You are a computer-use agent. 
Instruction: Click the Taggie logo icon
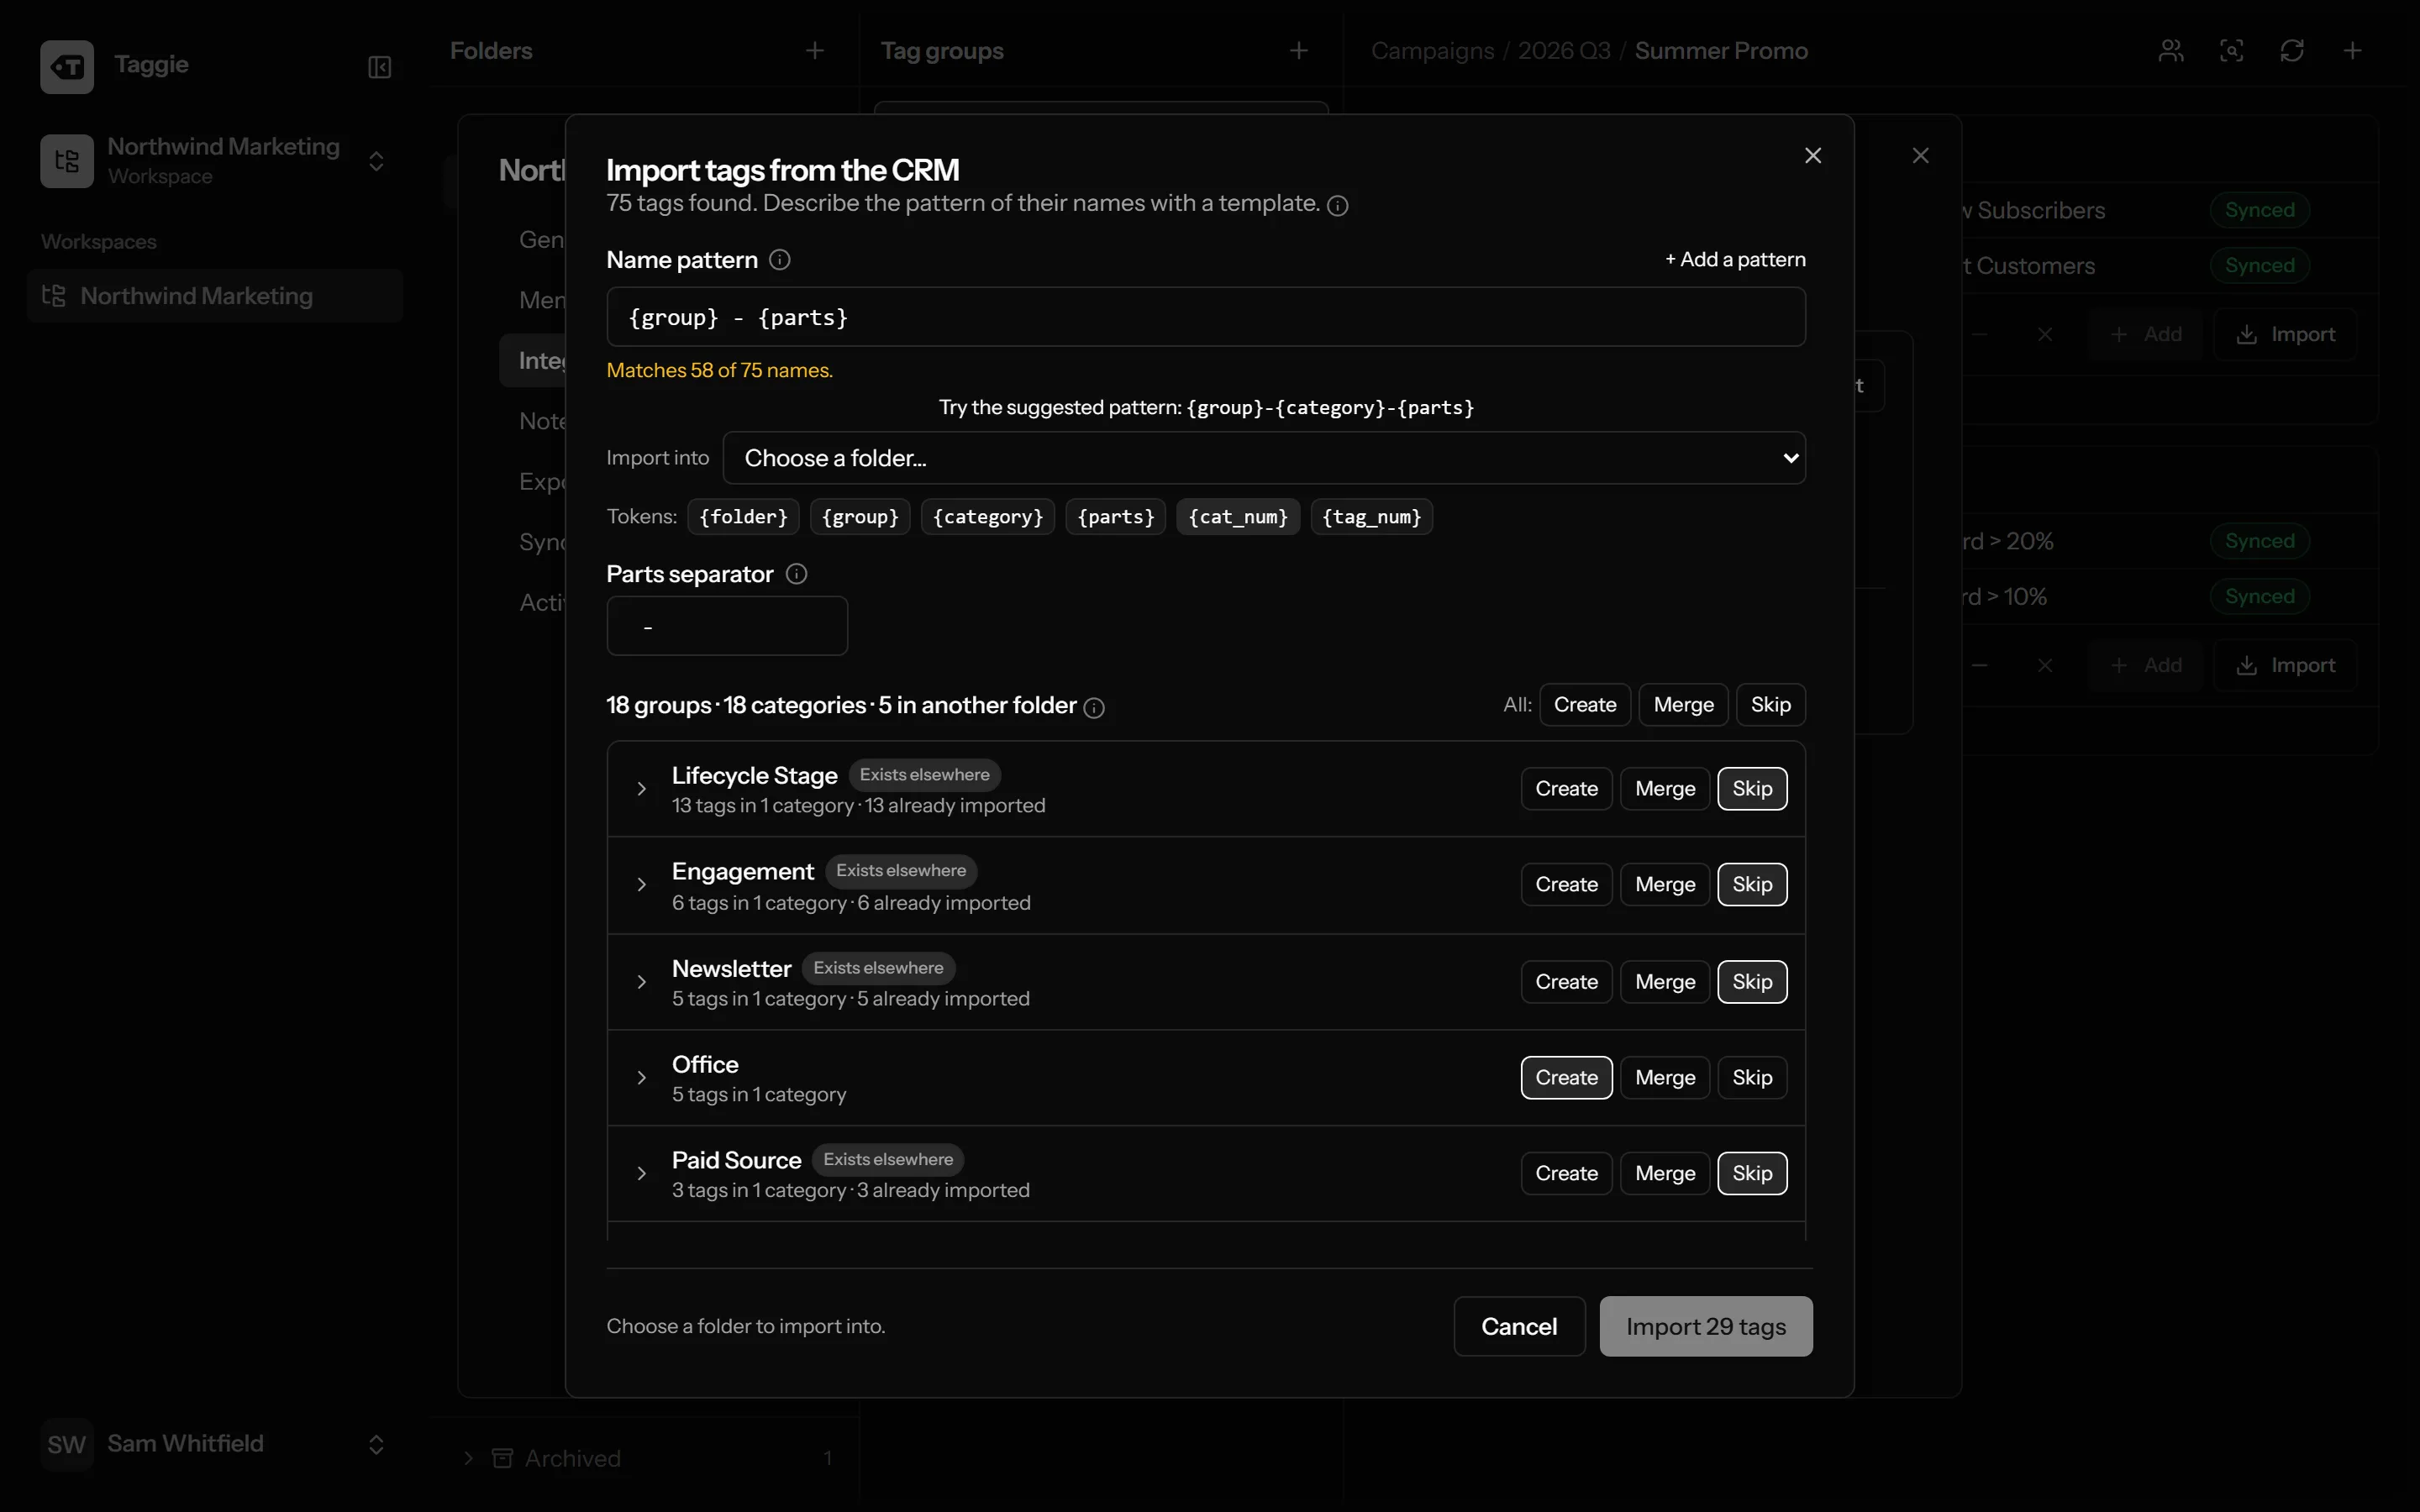(x=67, y=66)
